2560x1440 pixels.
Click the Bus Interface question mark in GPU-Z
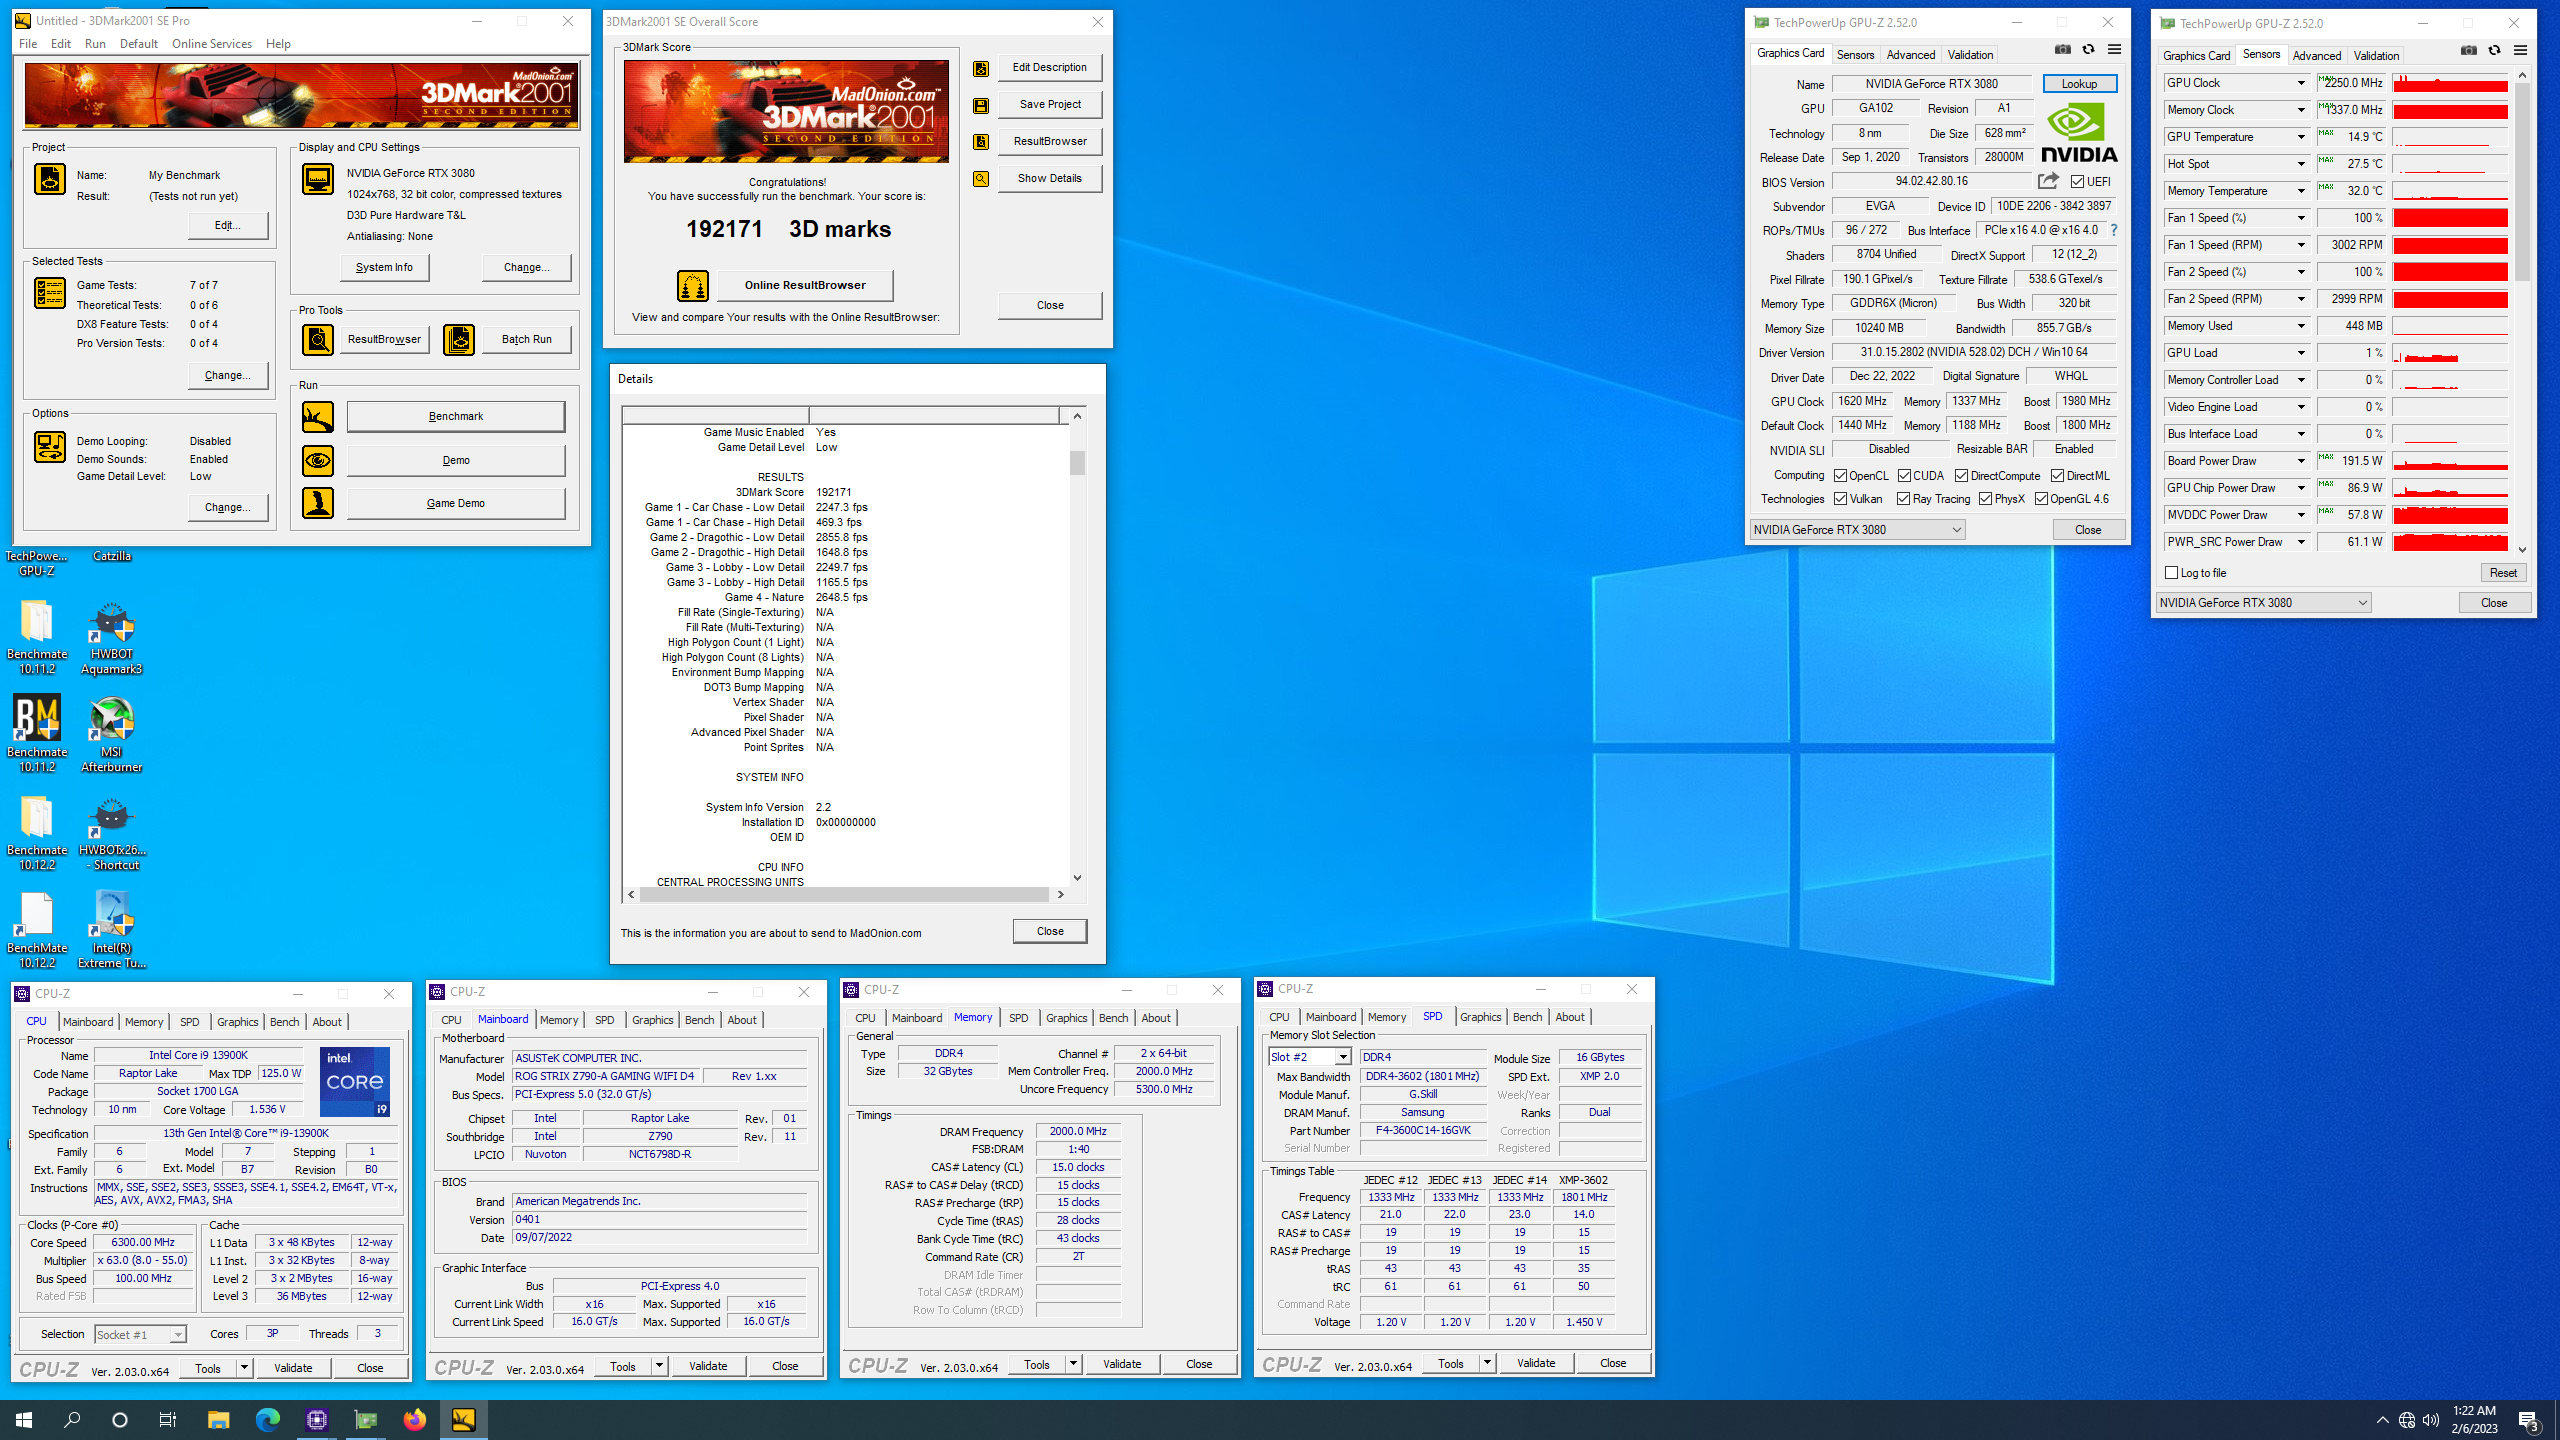click(2114, 230)
